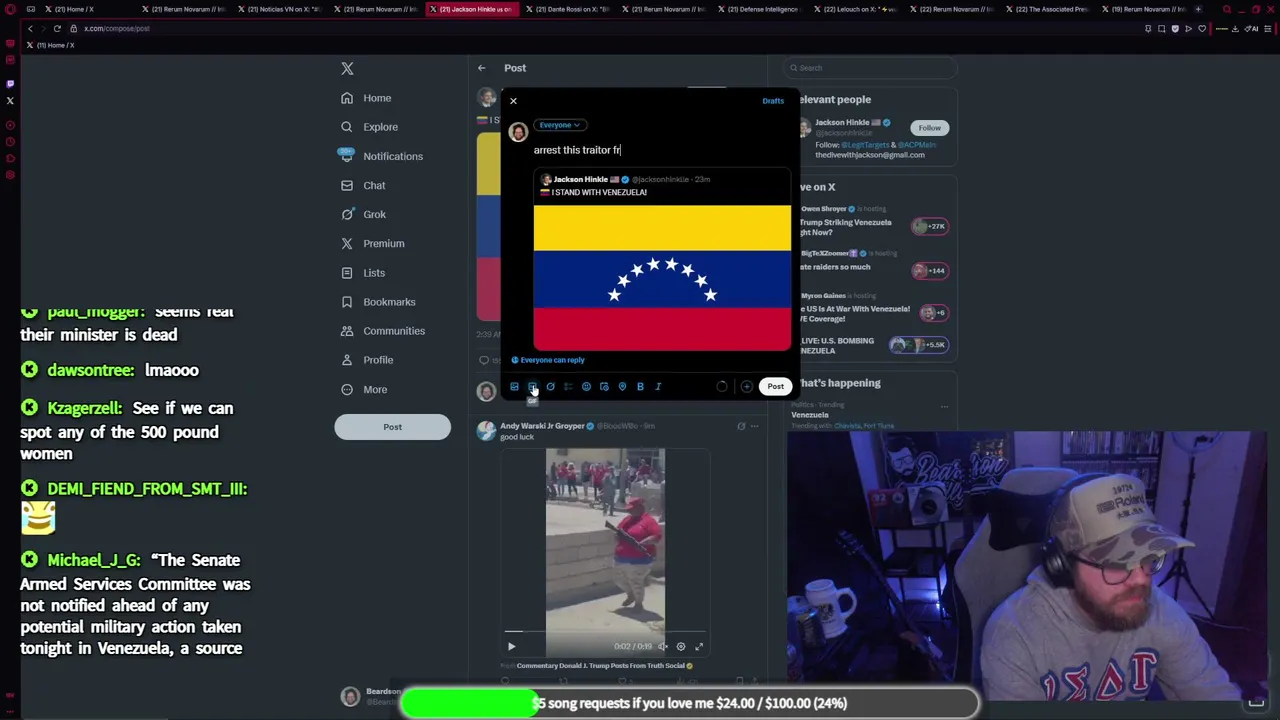The width and height of the screenshot is (1280, 720).
Task: Click the schedule post icon
Action: tap(604, 387)
